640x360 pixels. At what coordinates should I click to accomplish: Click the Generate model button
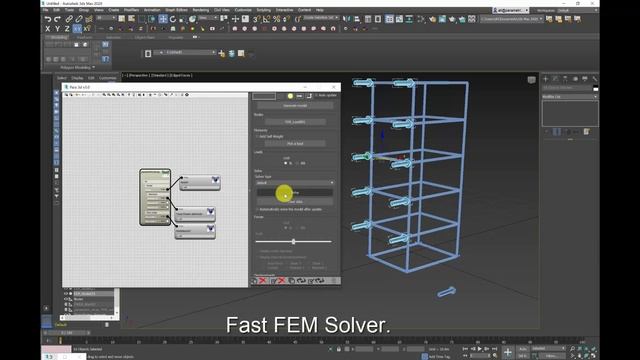(295, 106)
